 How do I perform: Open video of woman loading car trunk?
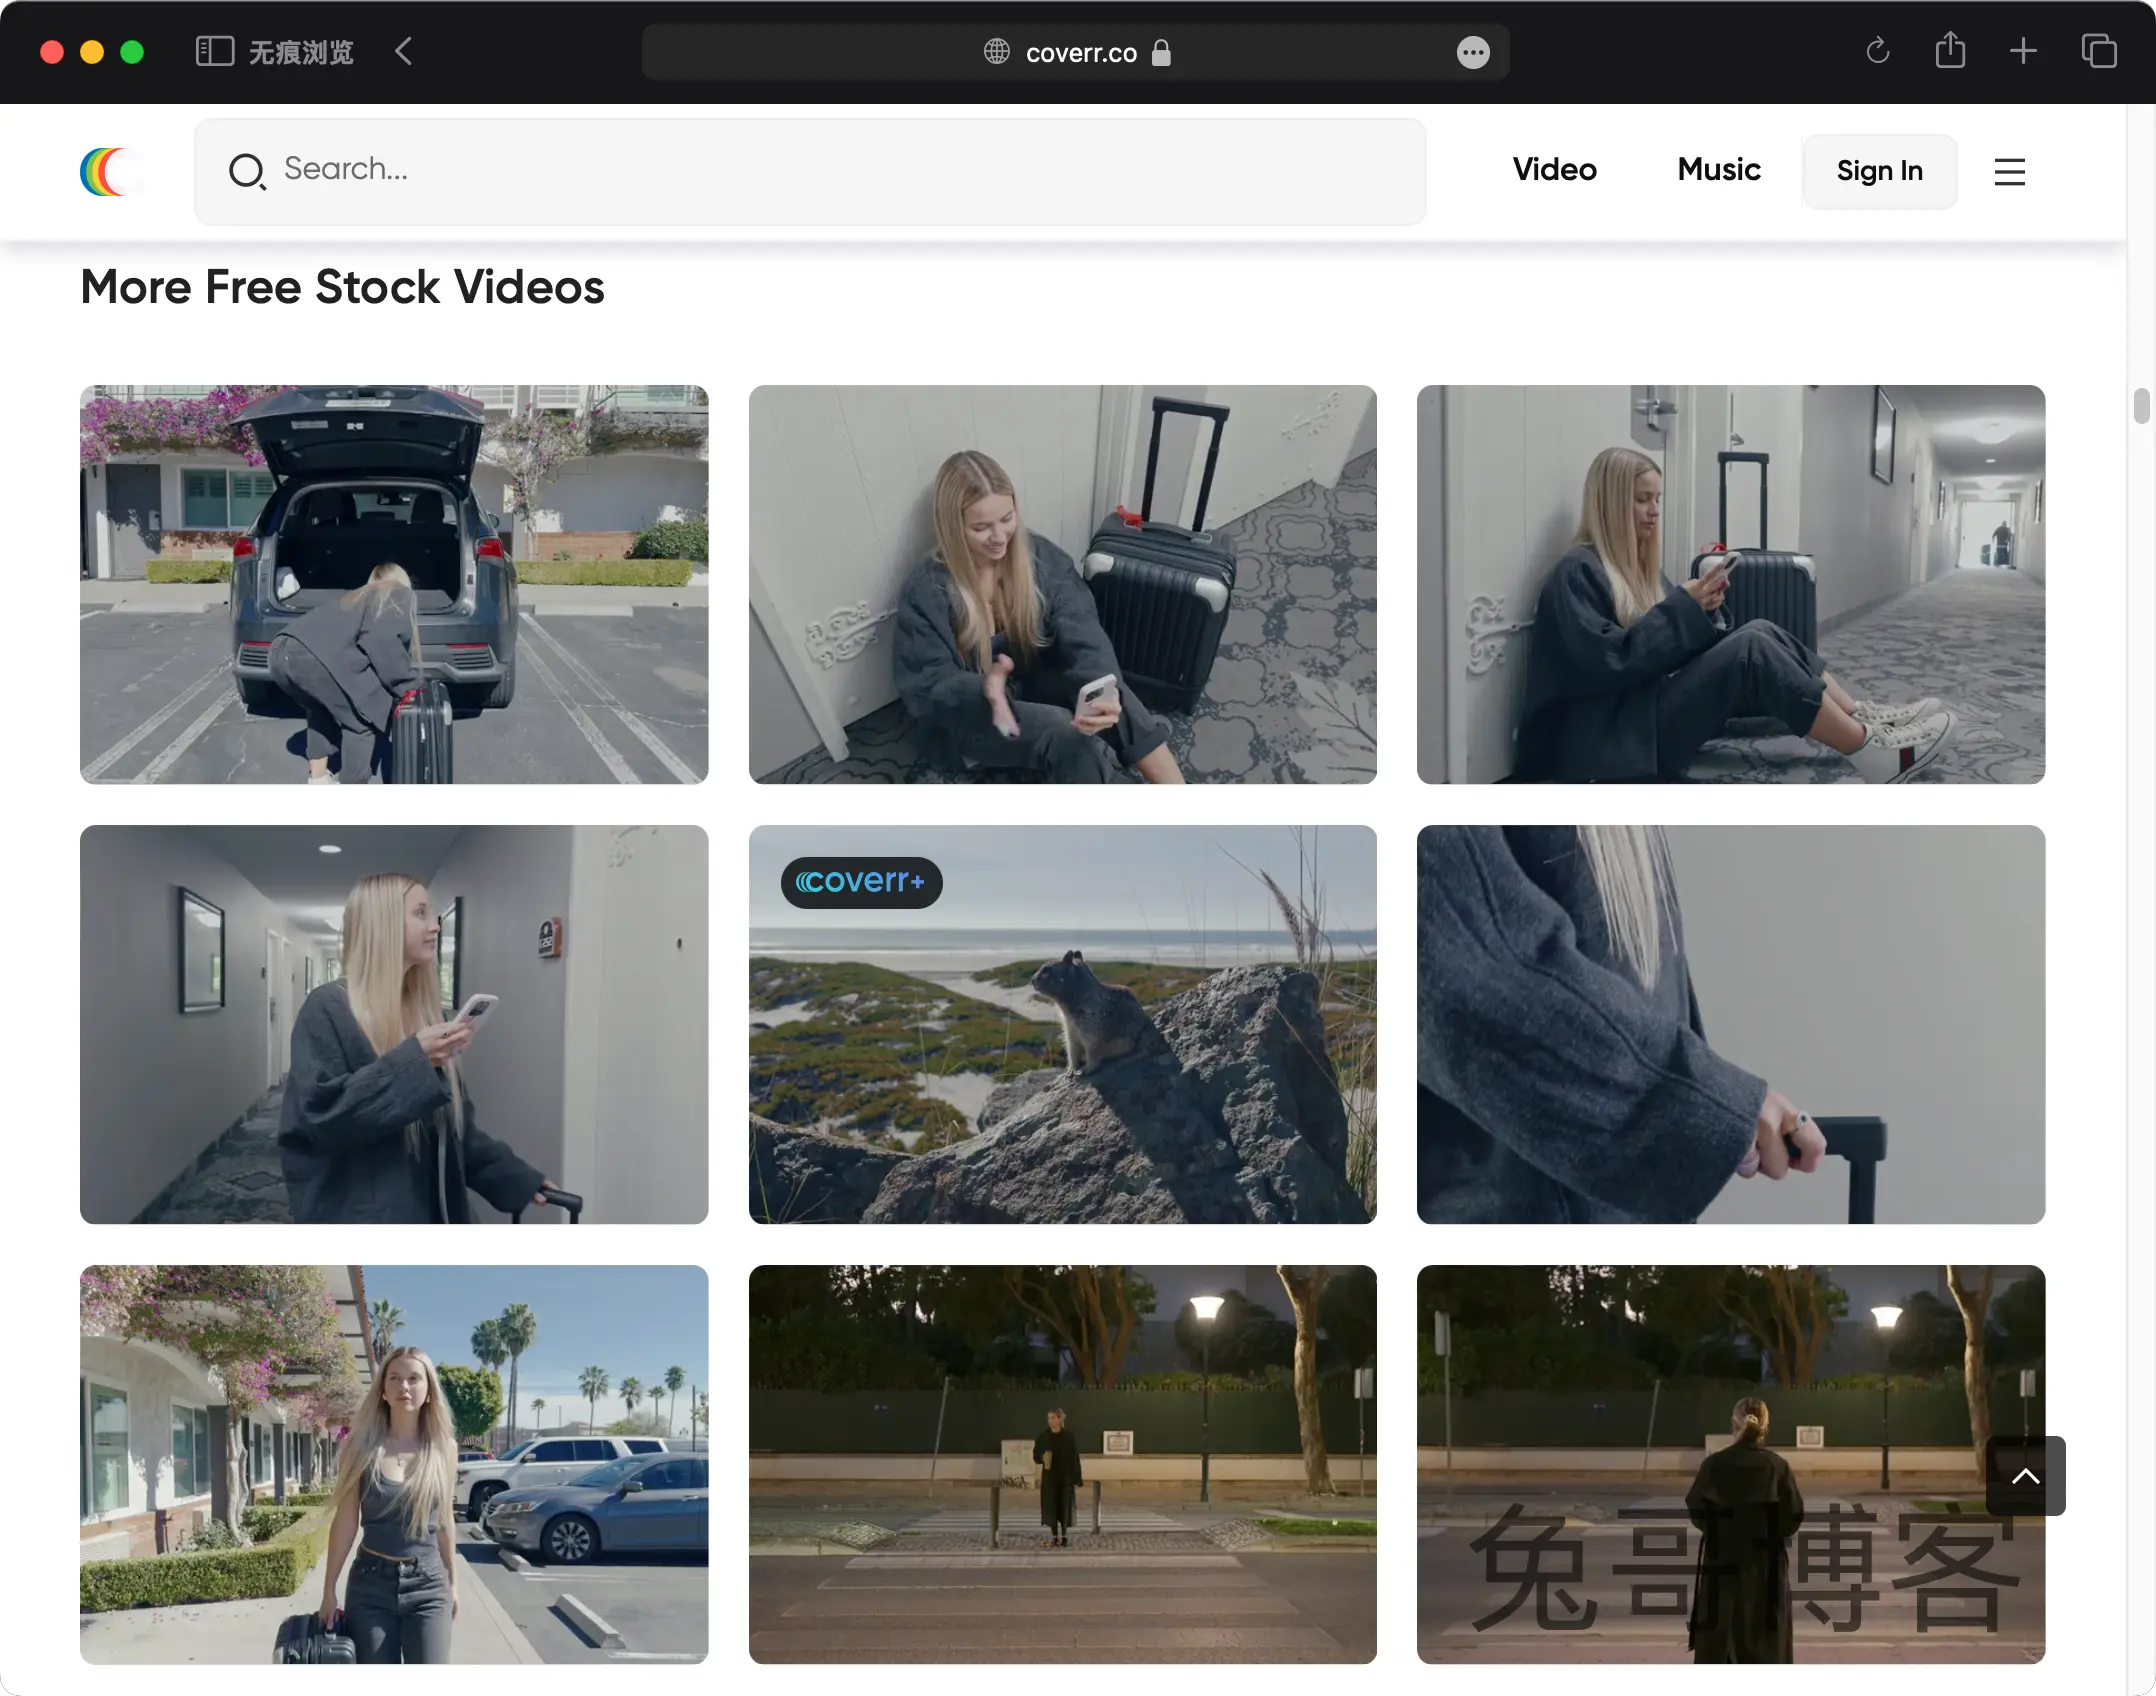click(394, 584)
